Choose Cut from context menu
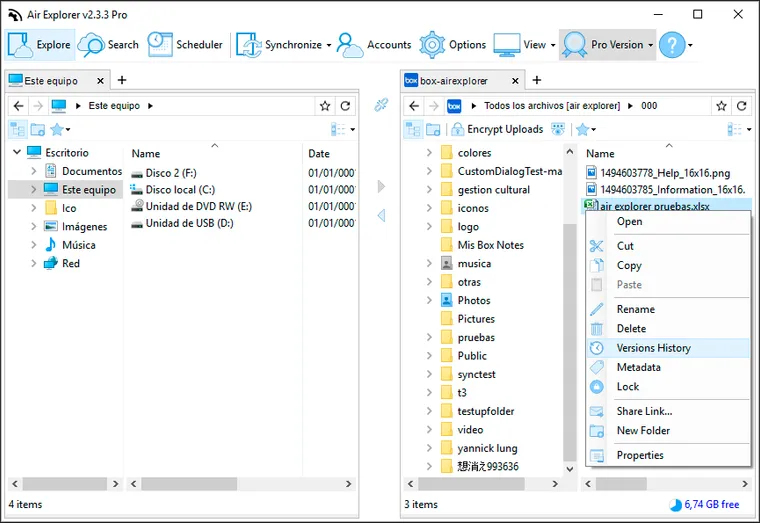760x523 pixels. [668, 246]
